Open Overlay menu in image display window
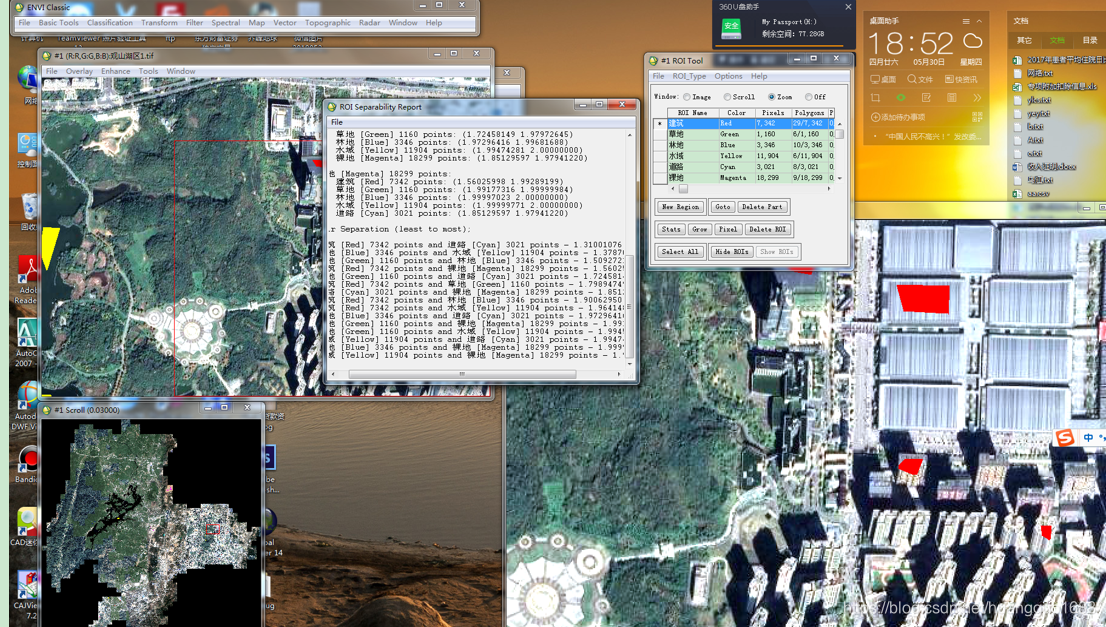The image size is (1106, 627). point(79,71)
